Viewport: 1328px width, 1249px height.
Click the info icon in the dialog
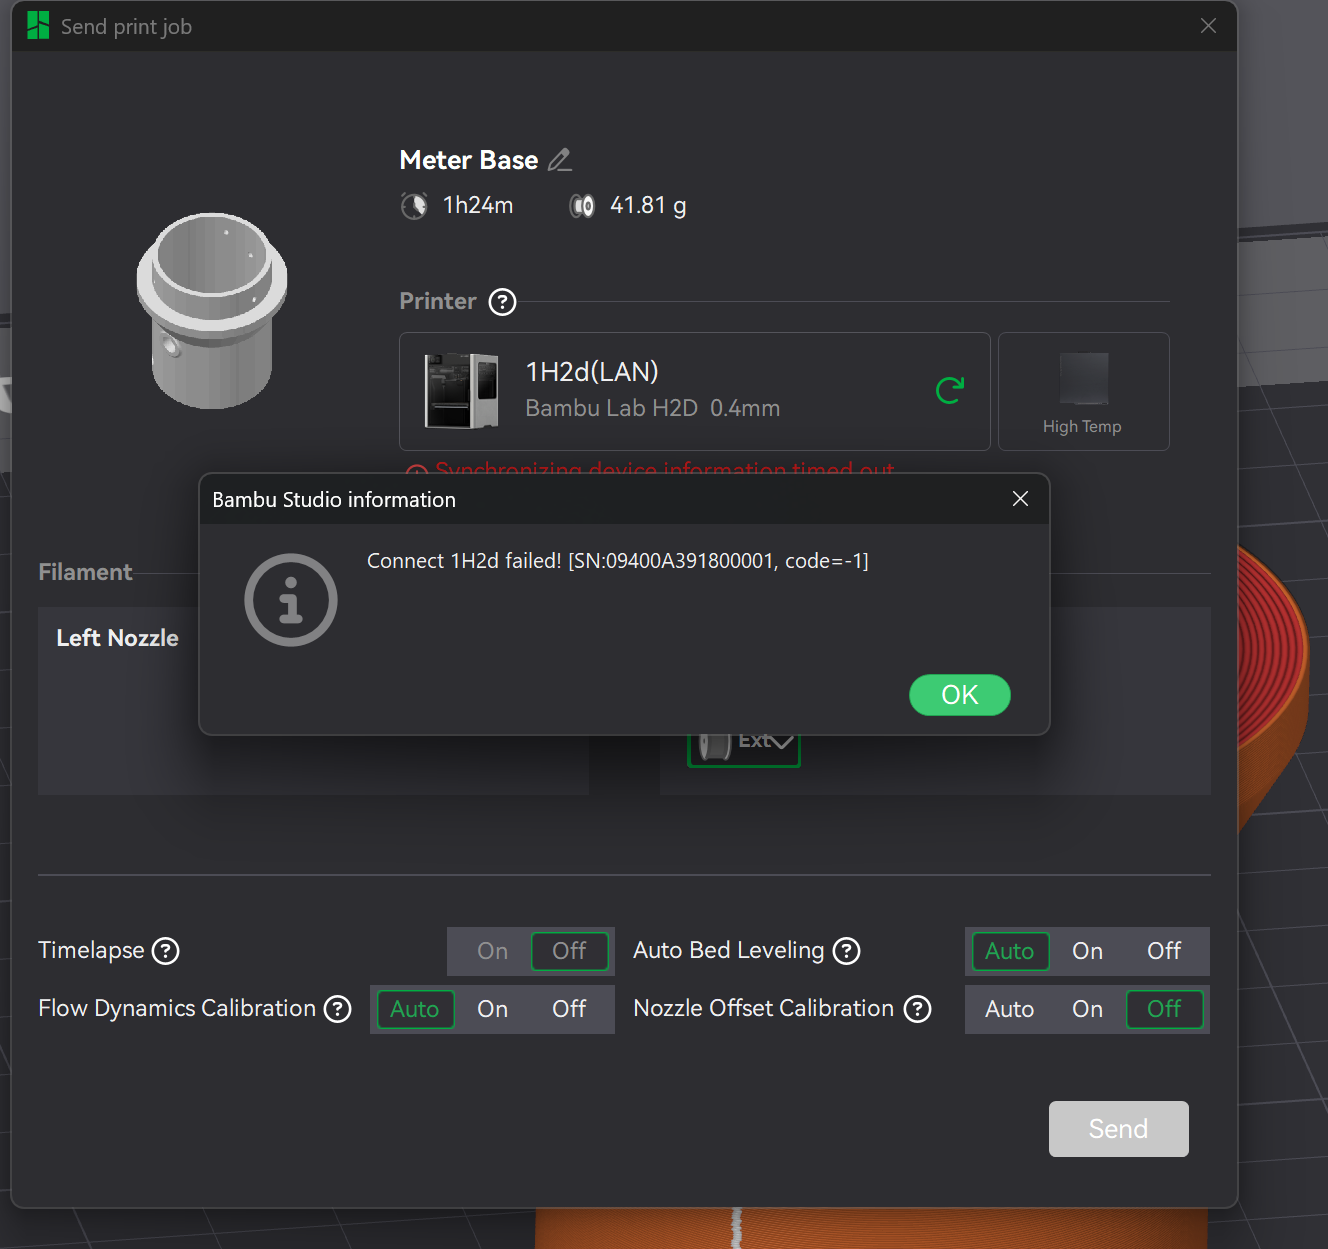(291, 600)
